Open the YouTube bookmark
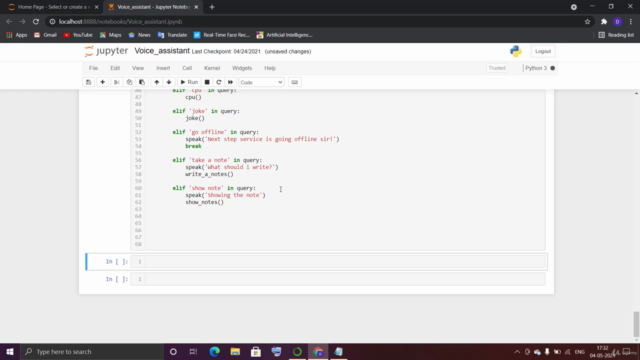 78,35
